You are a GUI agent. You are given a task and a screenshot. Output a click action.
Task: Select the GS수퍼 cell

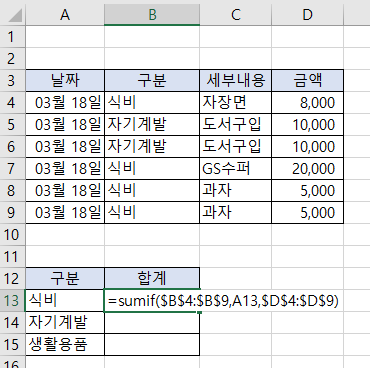tap(236, 169)
